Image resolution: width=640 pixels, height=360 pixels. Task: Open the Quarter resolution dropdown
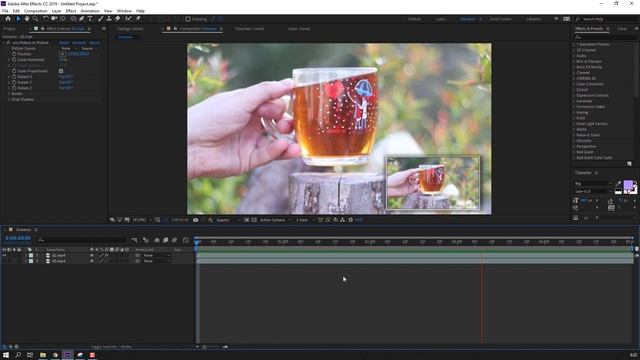coord(228,220)
